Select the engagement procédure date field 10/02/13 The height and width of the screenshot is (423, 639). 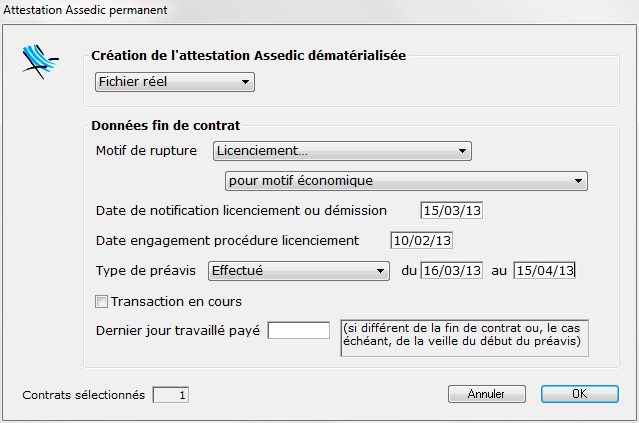[421, 240]
